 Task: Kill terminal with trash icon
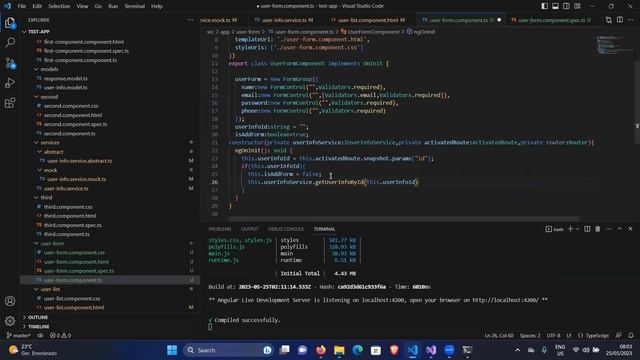[x=598, y=229]
